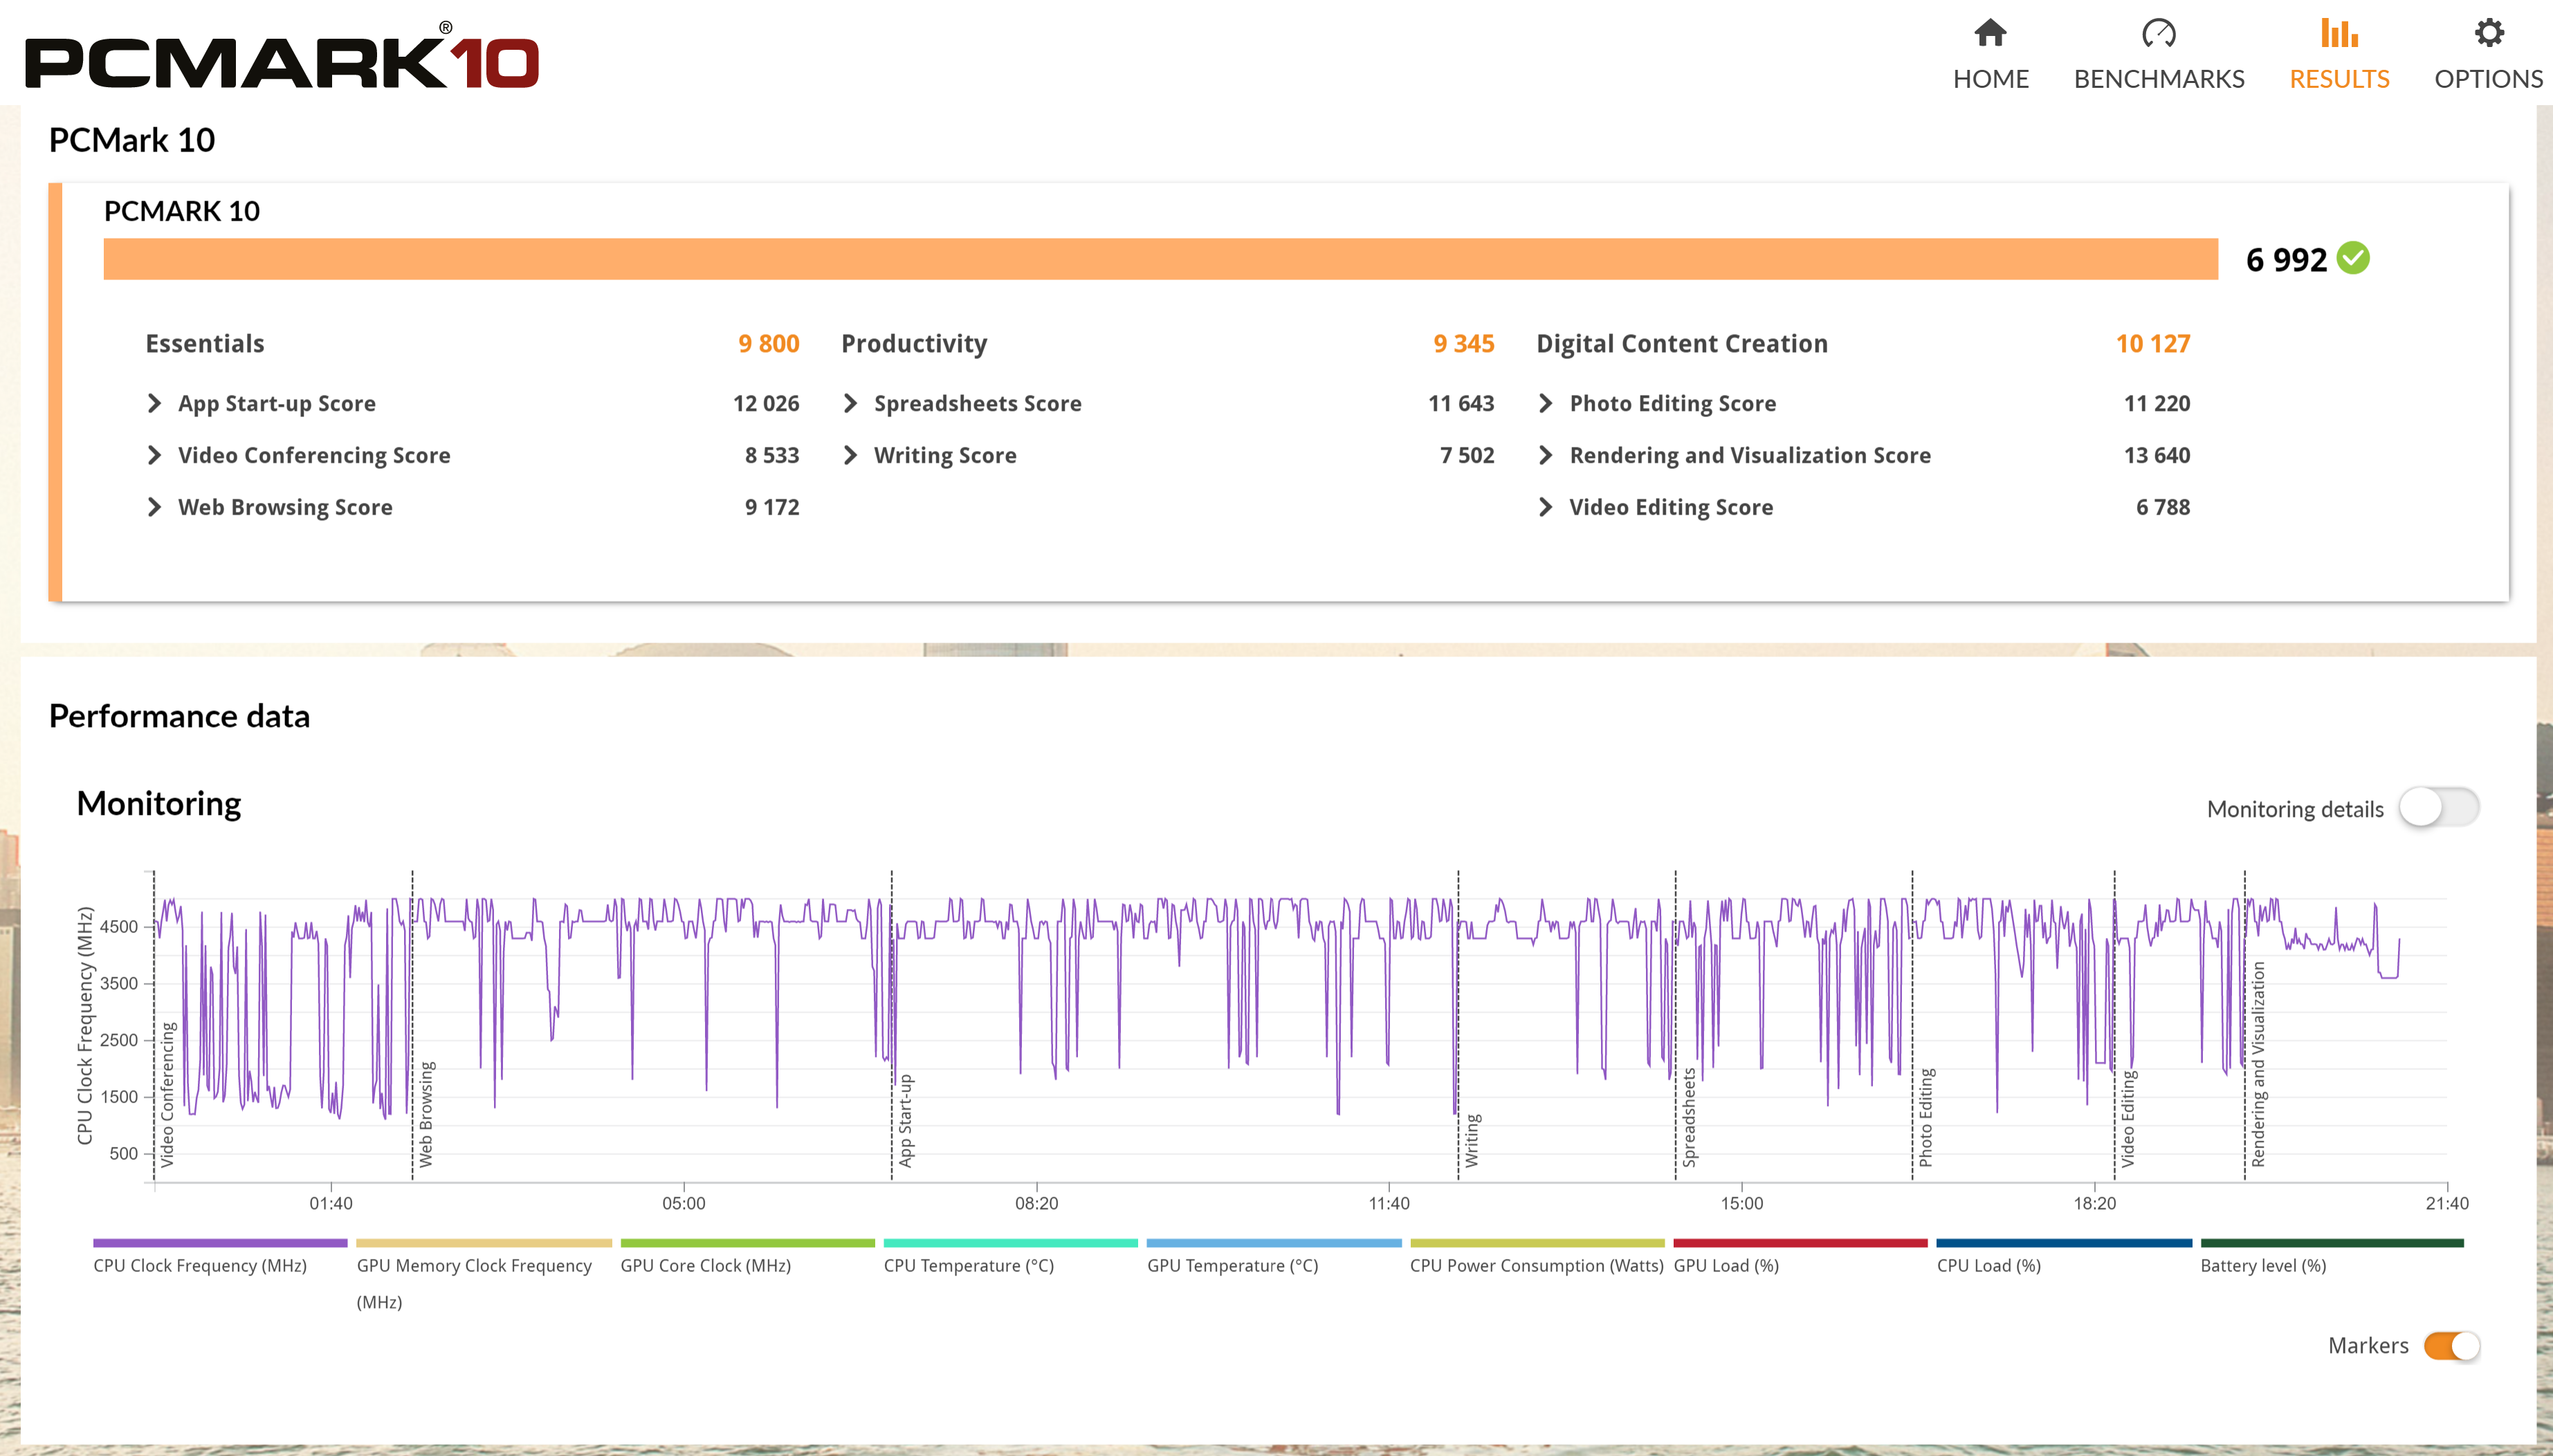The height and width of the screenshot is (1456, 2553).
Task: Click the Rendering and Visualization chart marker
Action: click(2258, 1064)
